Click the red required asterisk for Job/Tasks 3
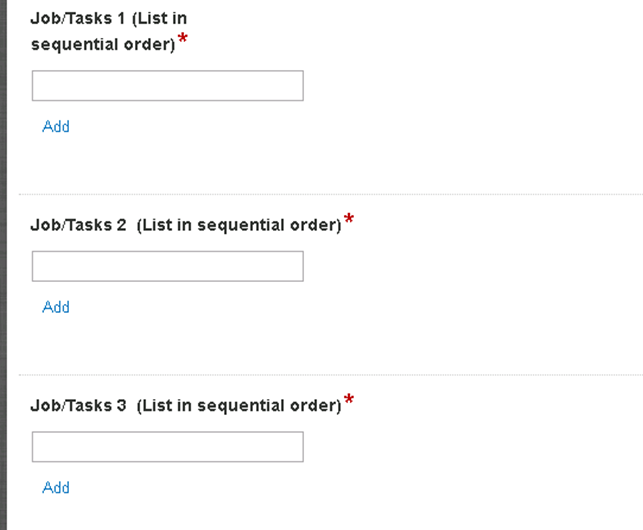 pyautogui.click(x=349, y=399)
